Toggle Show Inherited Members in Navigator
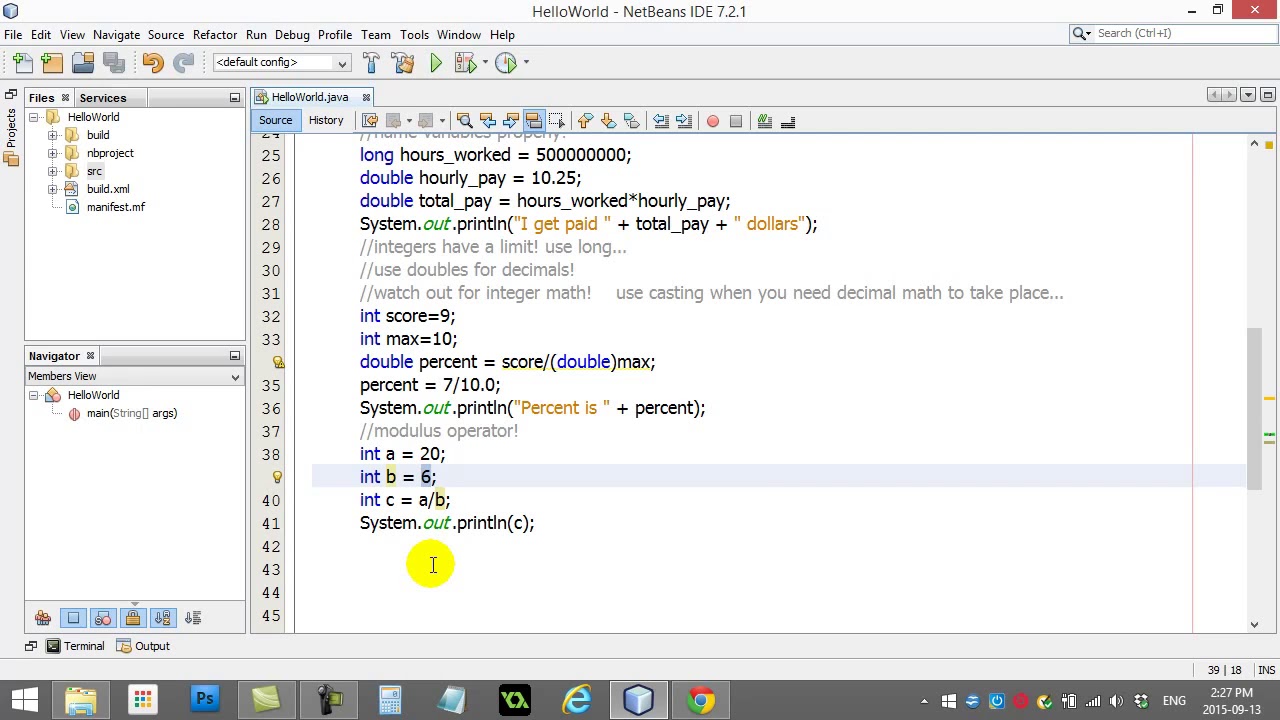Viewport: 1280px width, 720px height. pyautogui.click(x=43, y=618)
